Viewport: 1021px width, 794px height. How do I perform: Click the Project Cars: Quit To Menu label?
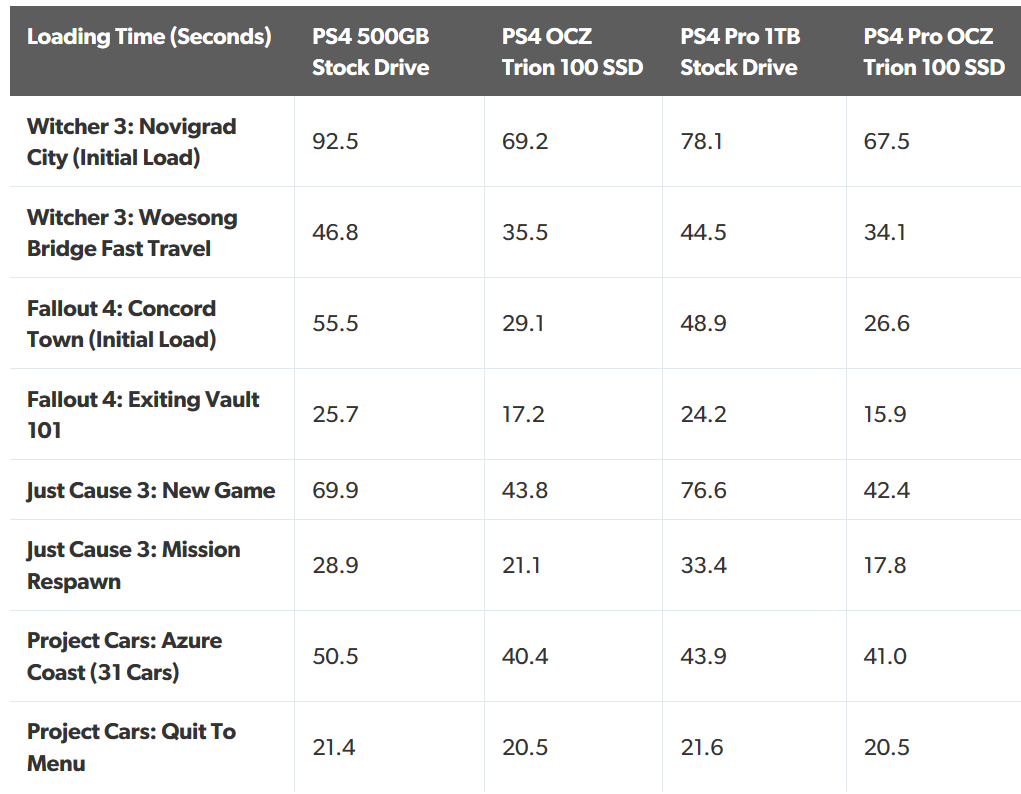click(x=132, y=748)
